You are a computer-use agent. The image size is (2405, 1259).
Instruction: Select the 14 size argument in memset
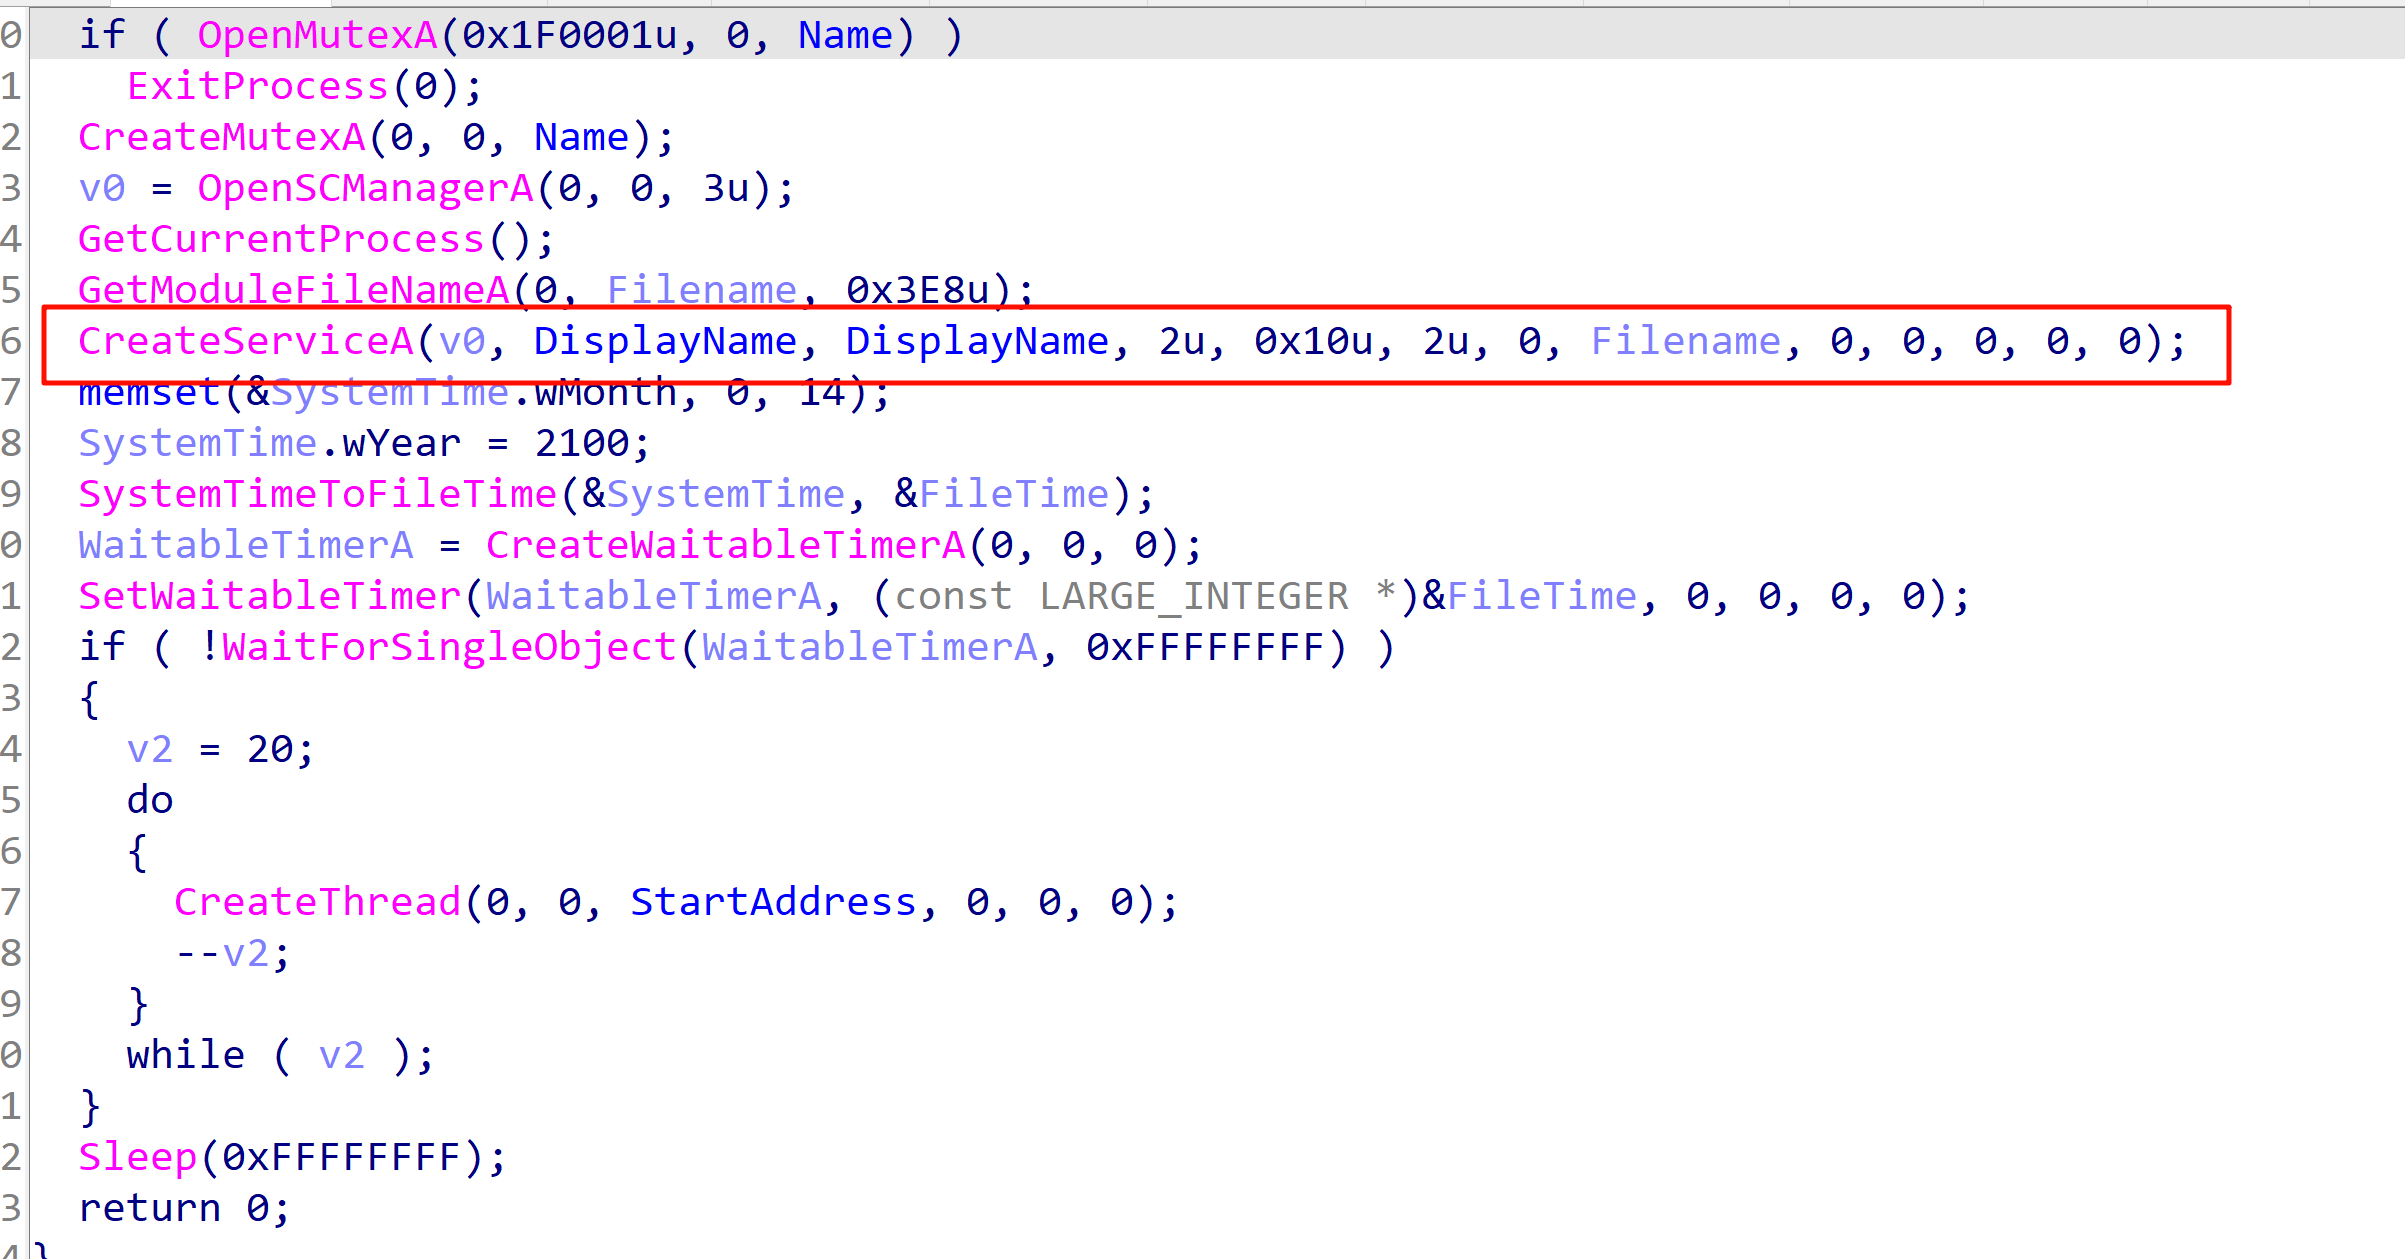click(822, 392)
